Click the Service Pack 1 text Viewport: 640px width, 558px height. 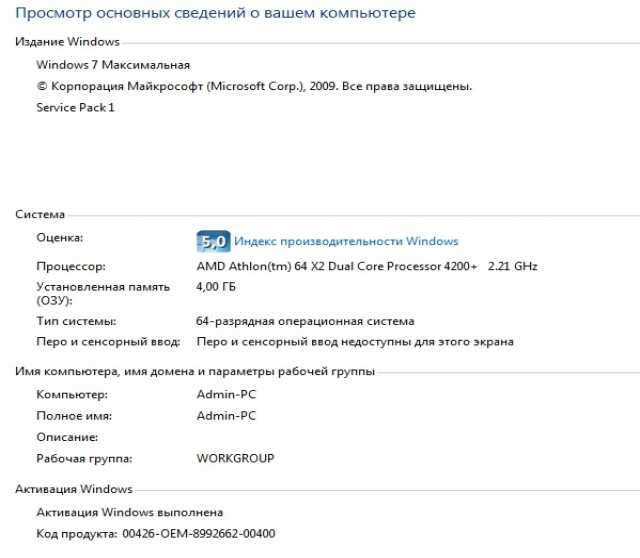pyautogui.click(x=75, y=108)
